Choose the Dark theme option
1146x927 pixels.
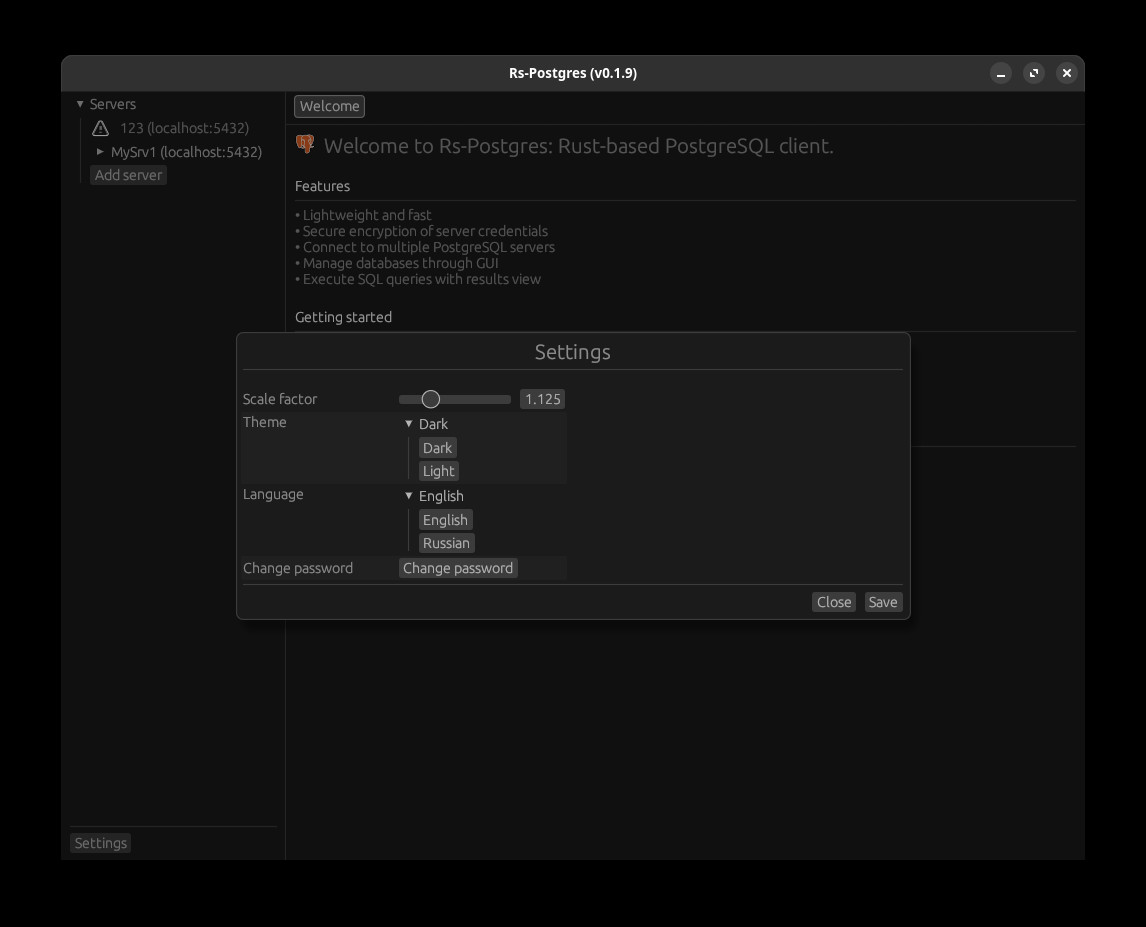pyautogui.click(x=437, y=447)
